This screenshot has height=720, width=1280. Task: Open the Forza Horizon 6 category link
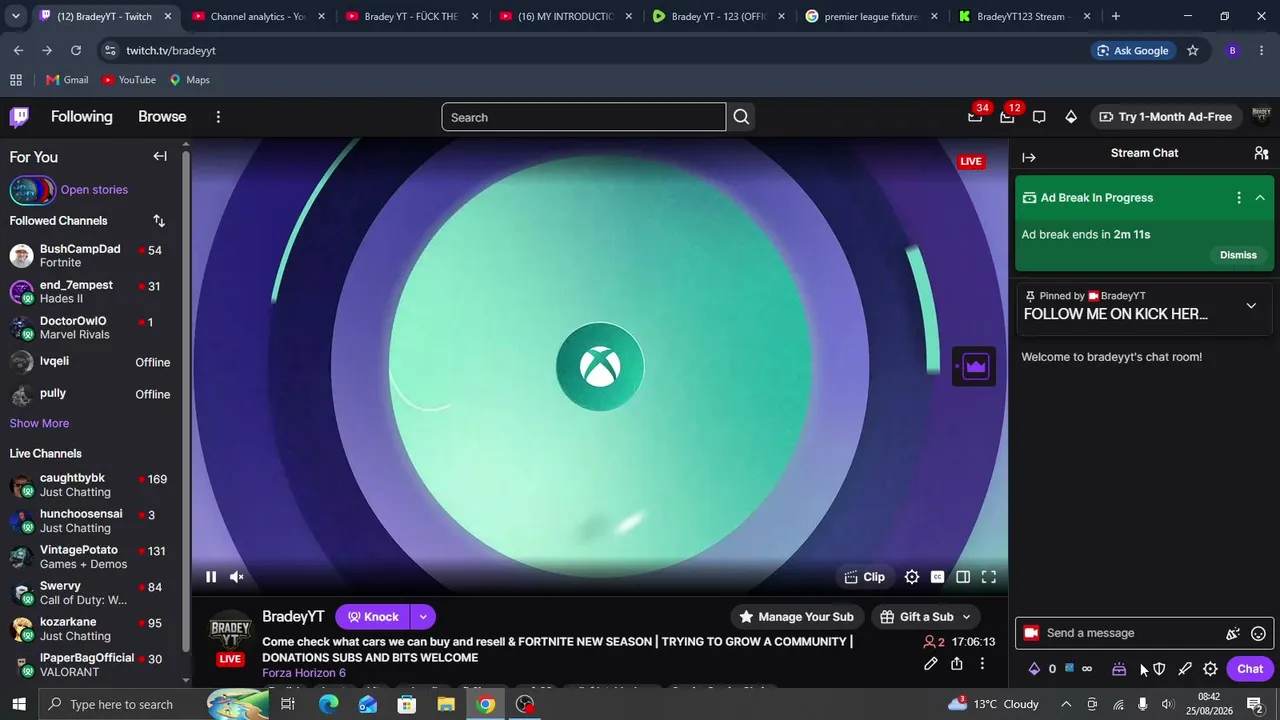(304, 673)
